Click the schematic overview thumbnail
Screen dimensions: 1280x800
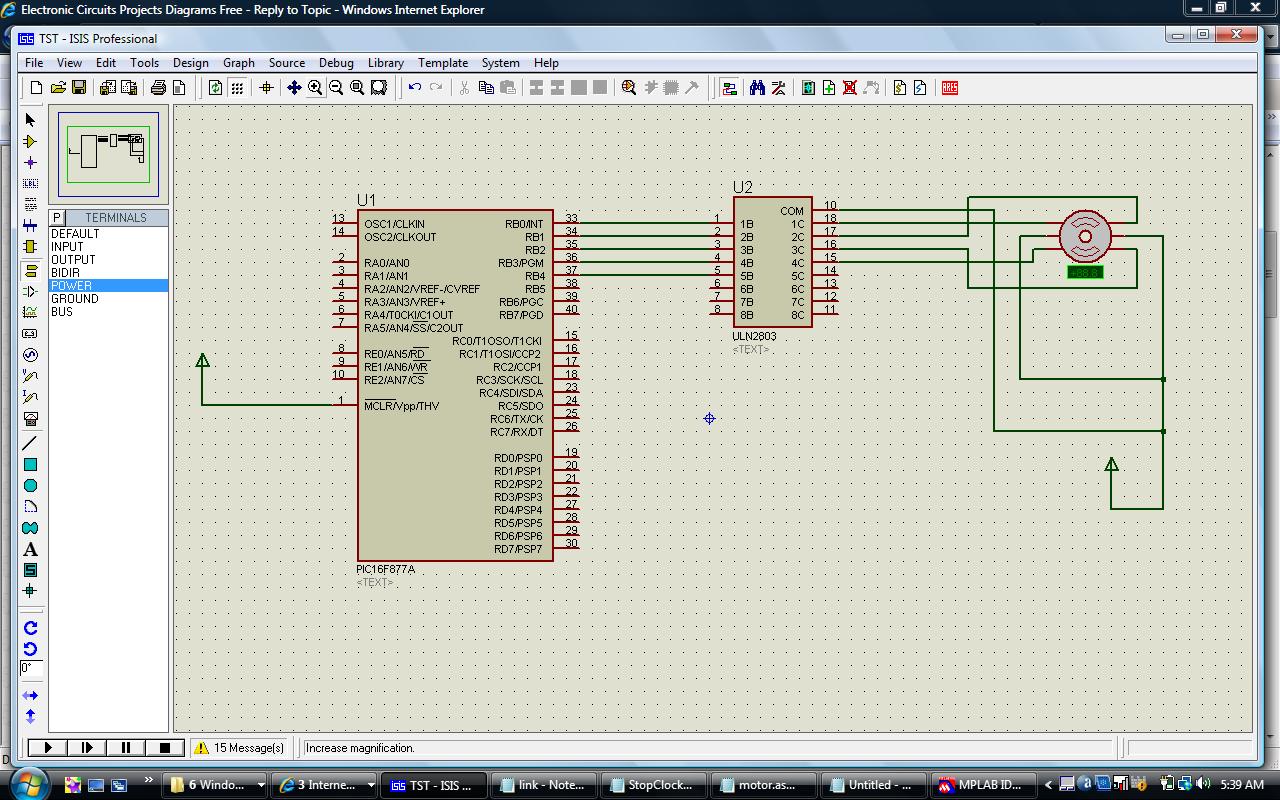coord(108,154)
